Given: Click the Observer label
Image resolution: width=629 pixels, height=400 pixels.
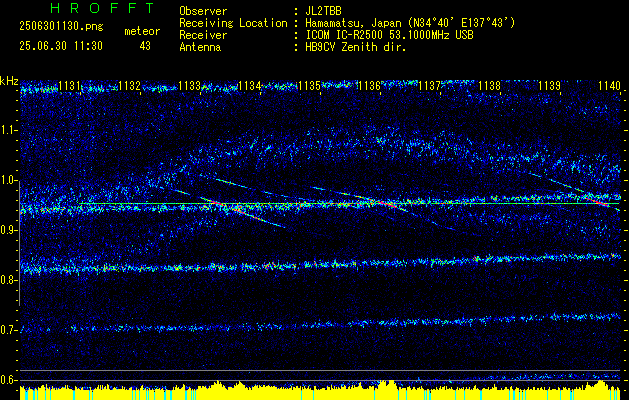Looking at the screenshot, I should point(203,11).
